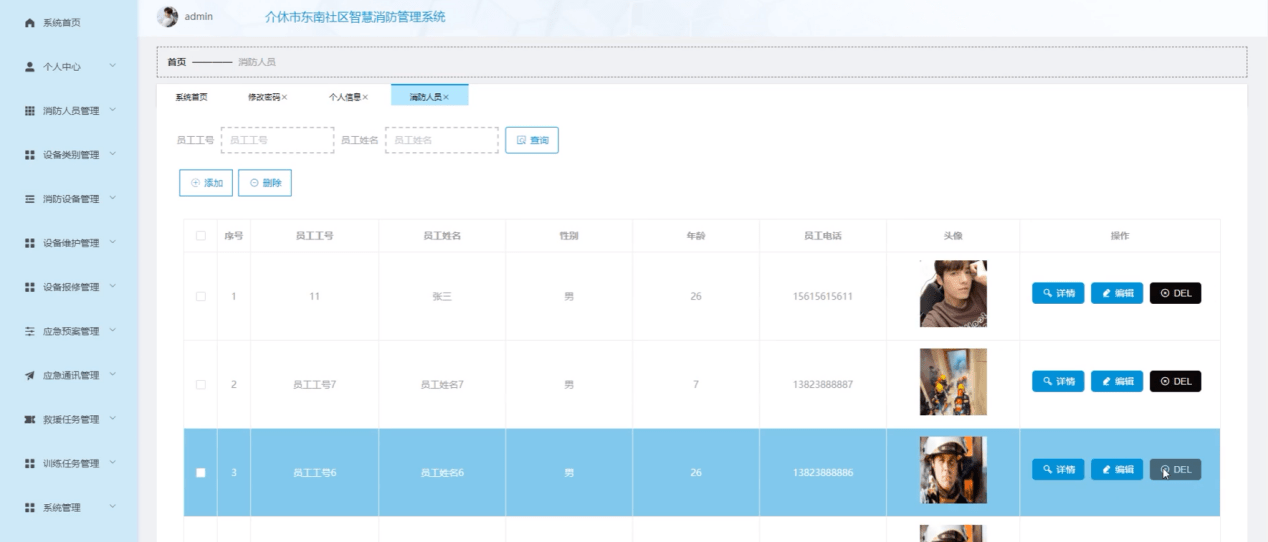Click the admin username text
This screenshot has width=1268, height=542.
coord(199,17)
